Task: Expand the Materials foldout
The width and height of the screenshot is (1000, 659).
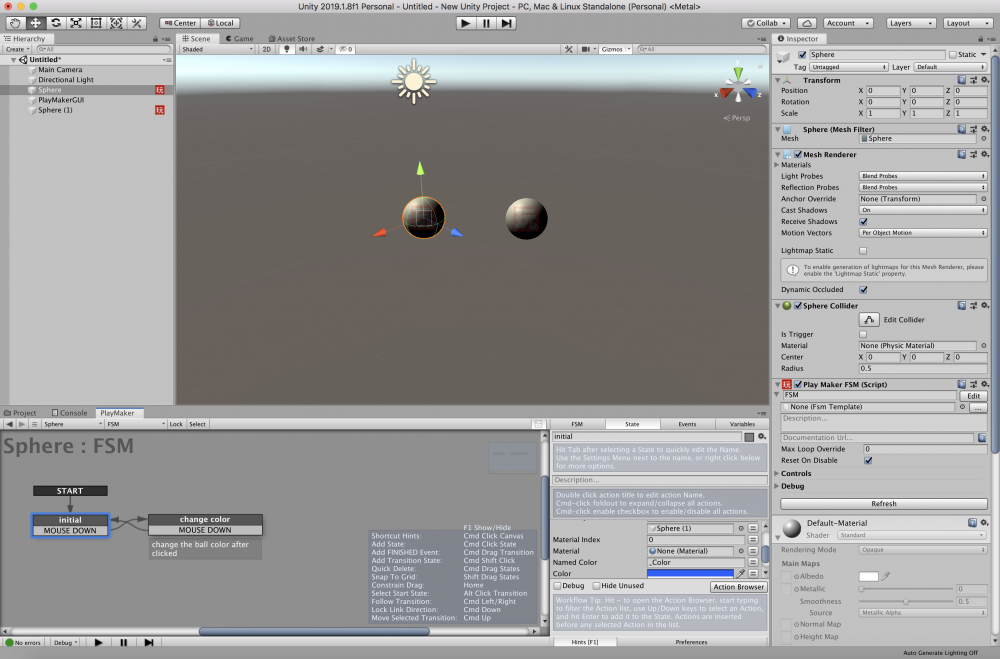Action: (x=777, y=165)
